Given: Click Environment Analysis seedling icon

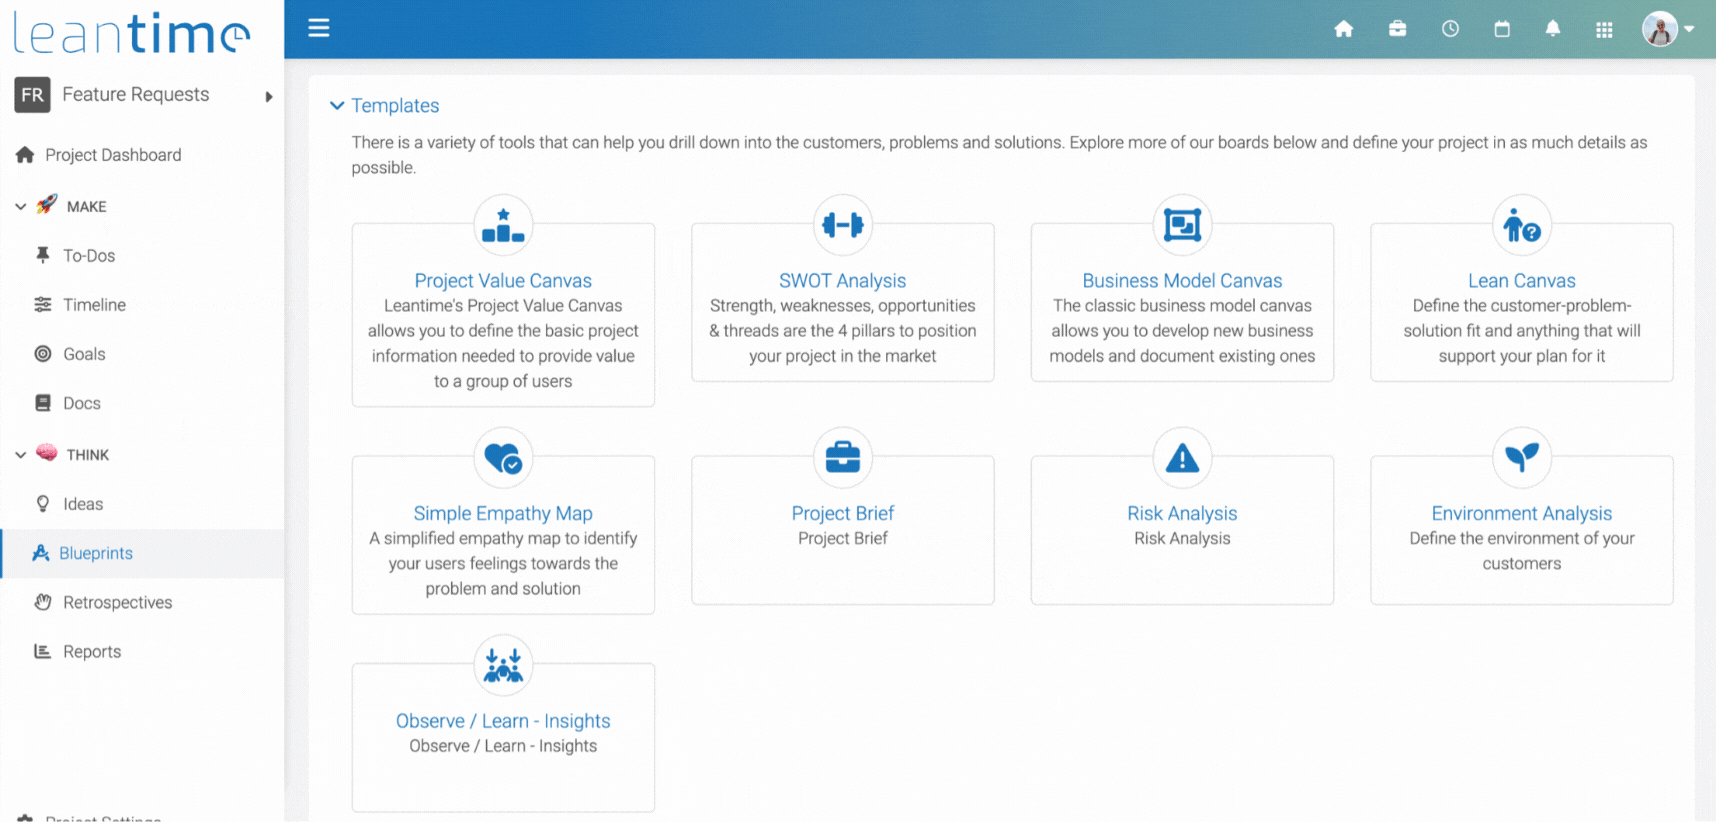Looking at the screenshot, I should [1521, 457].
